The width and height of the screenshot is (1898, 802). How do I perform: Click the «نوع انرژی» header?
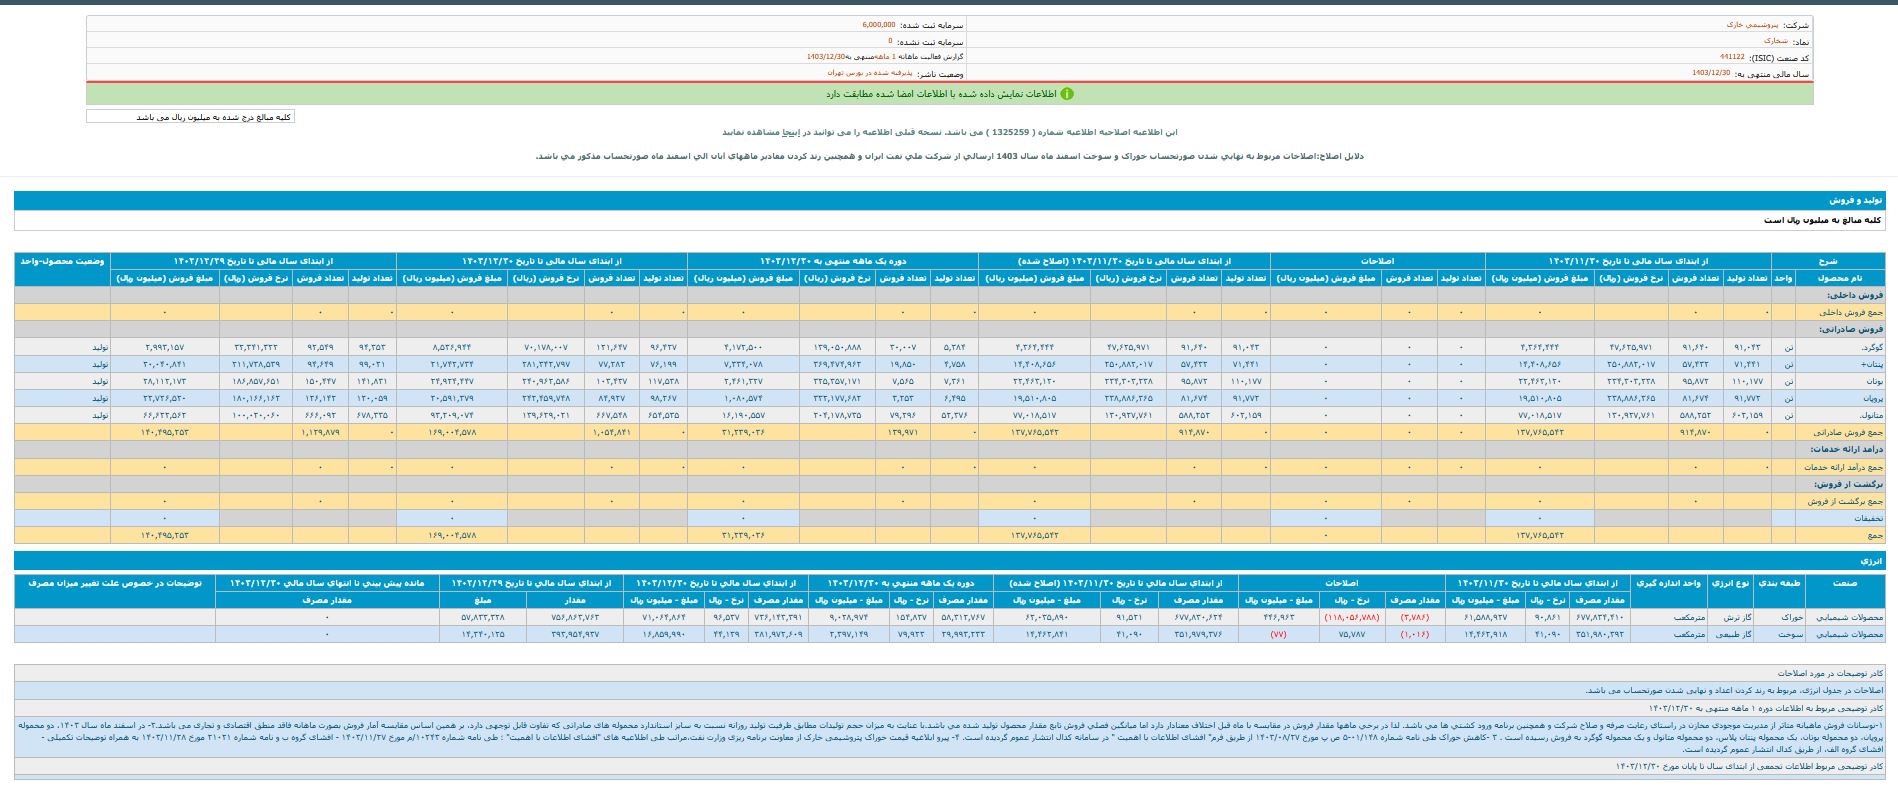[1729, 582]
